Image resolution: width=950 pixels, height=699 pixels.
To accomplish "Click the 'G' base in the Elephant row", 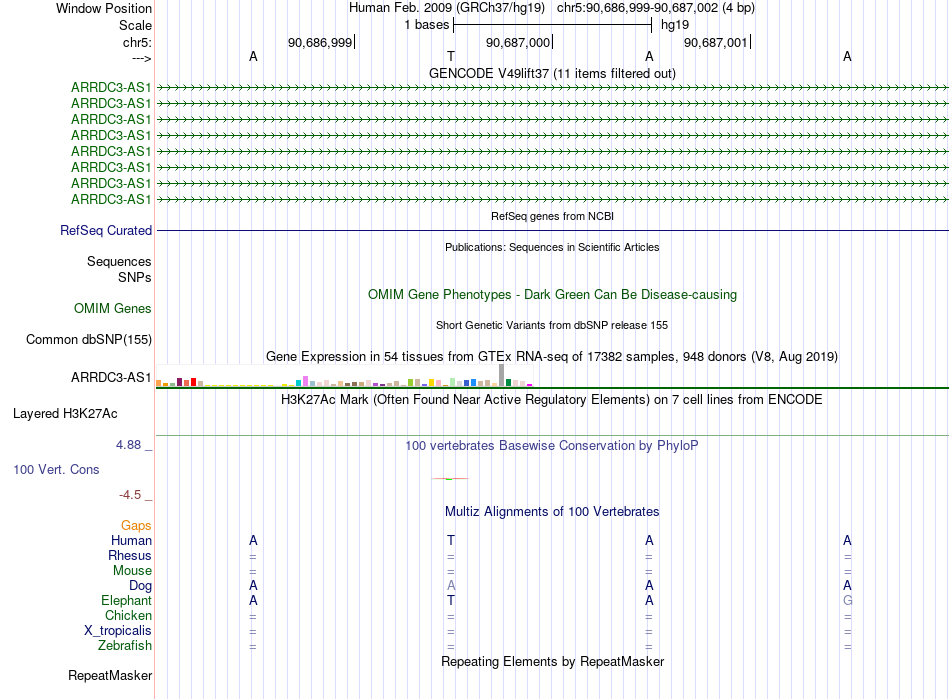I will tap(848, 600).
